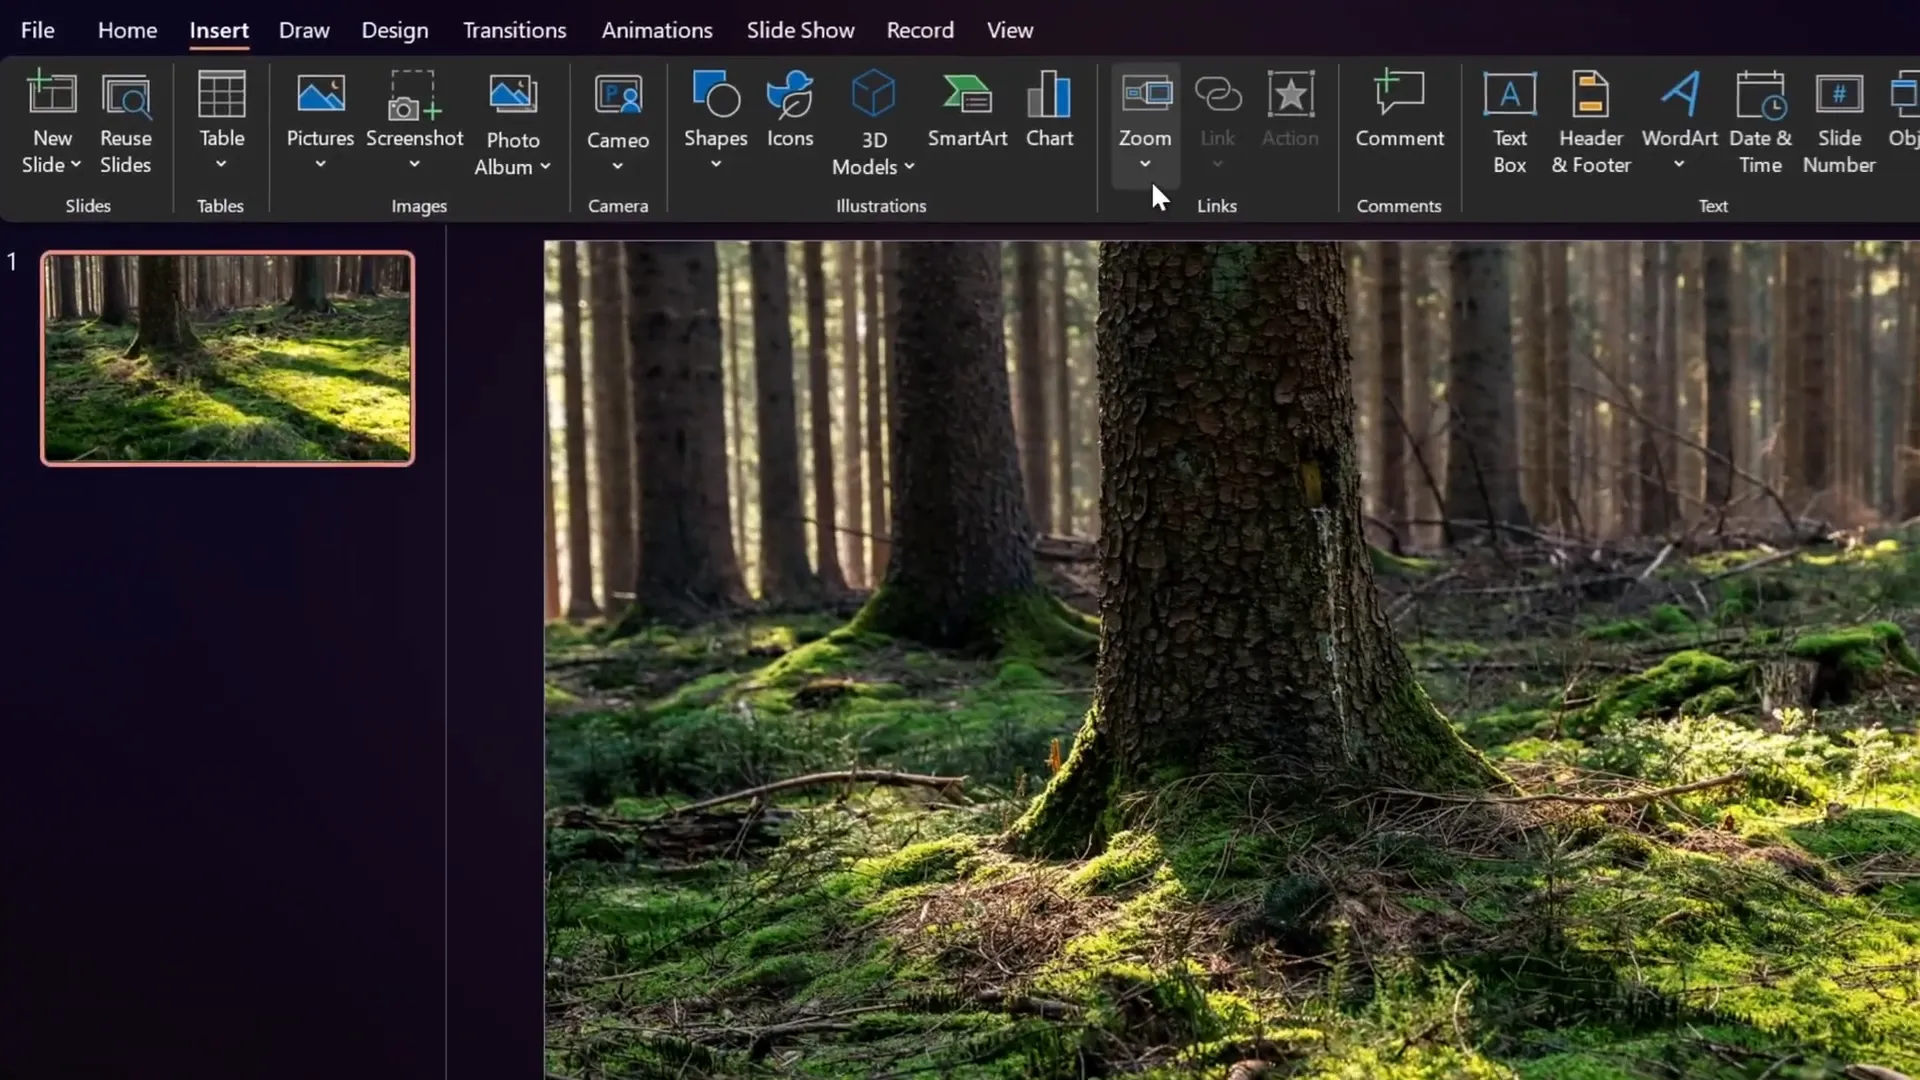
Task: Select slide 1 thumbnail in panel
Action: coord(227,358)
